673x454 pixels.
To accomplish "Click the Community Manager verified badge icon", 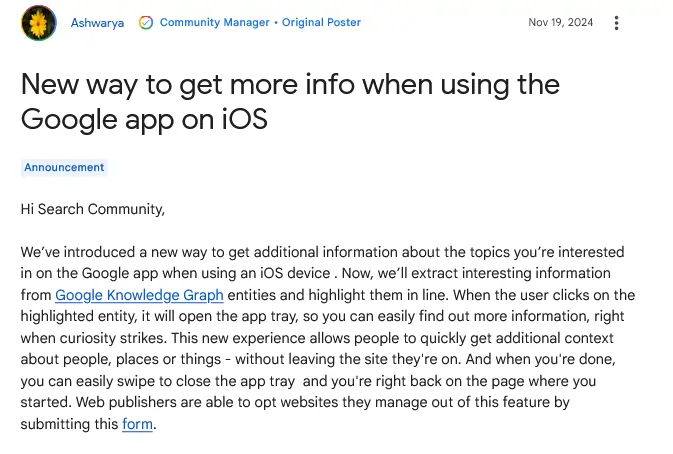I will click(146, 22).
